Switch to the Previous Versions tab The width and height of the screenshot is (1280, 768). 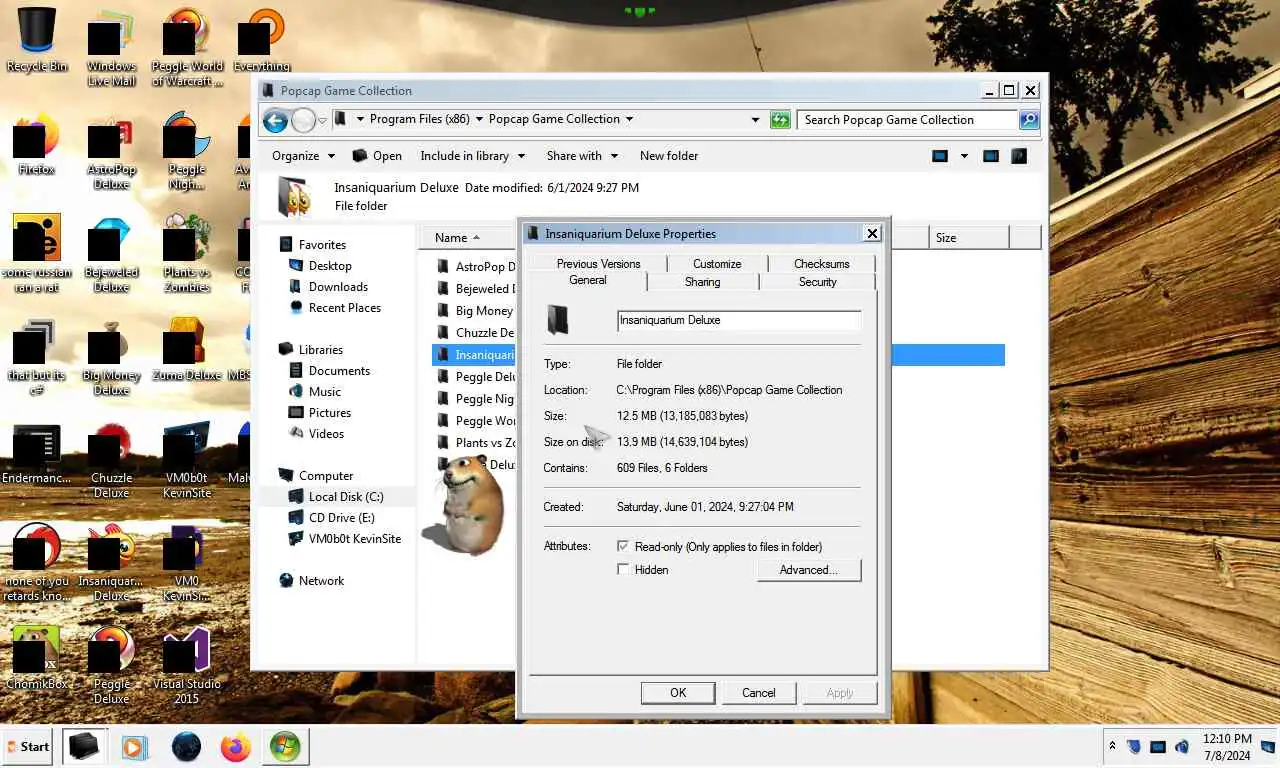(598, 264)
